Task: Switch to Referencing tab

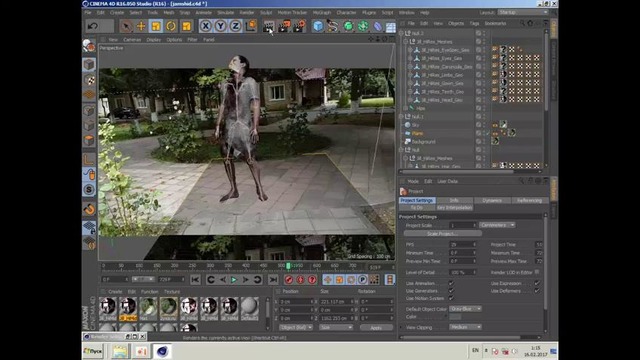Action: click(x=529, y=200)
